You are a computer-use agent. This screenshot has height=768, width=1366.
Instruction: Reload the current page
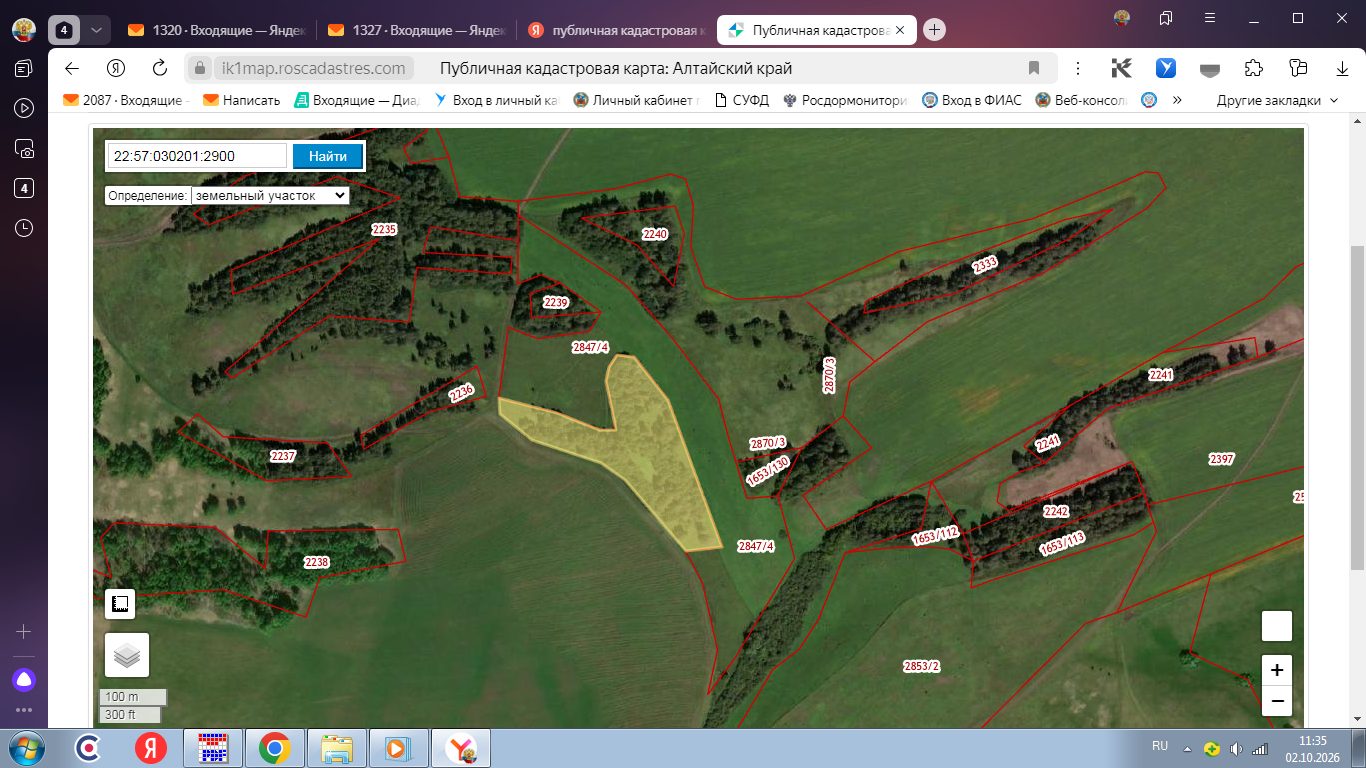160,68
